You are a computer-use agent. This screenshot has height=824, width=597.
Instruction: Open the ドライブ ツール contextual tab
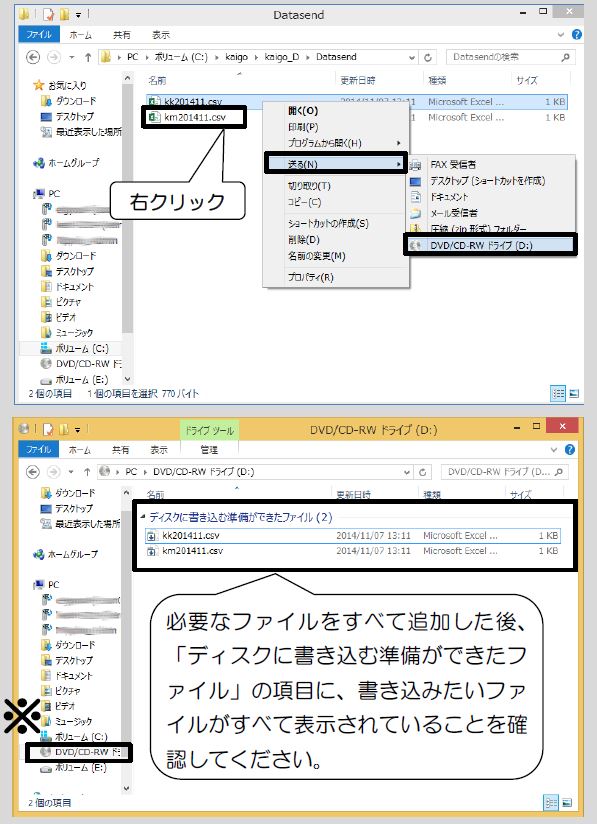[x=209, y=430]
